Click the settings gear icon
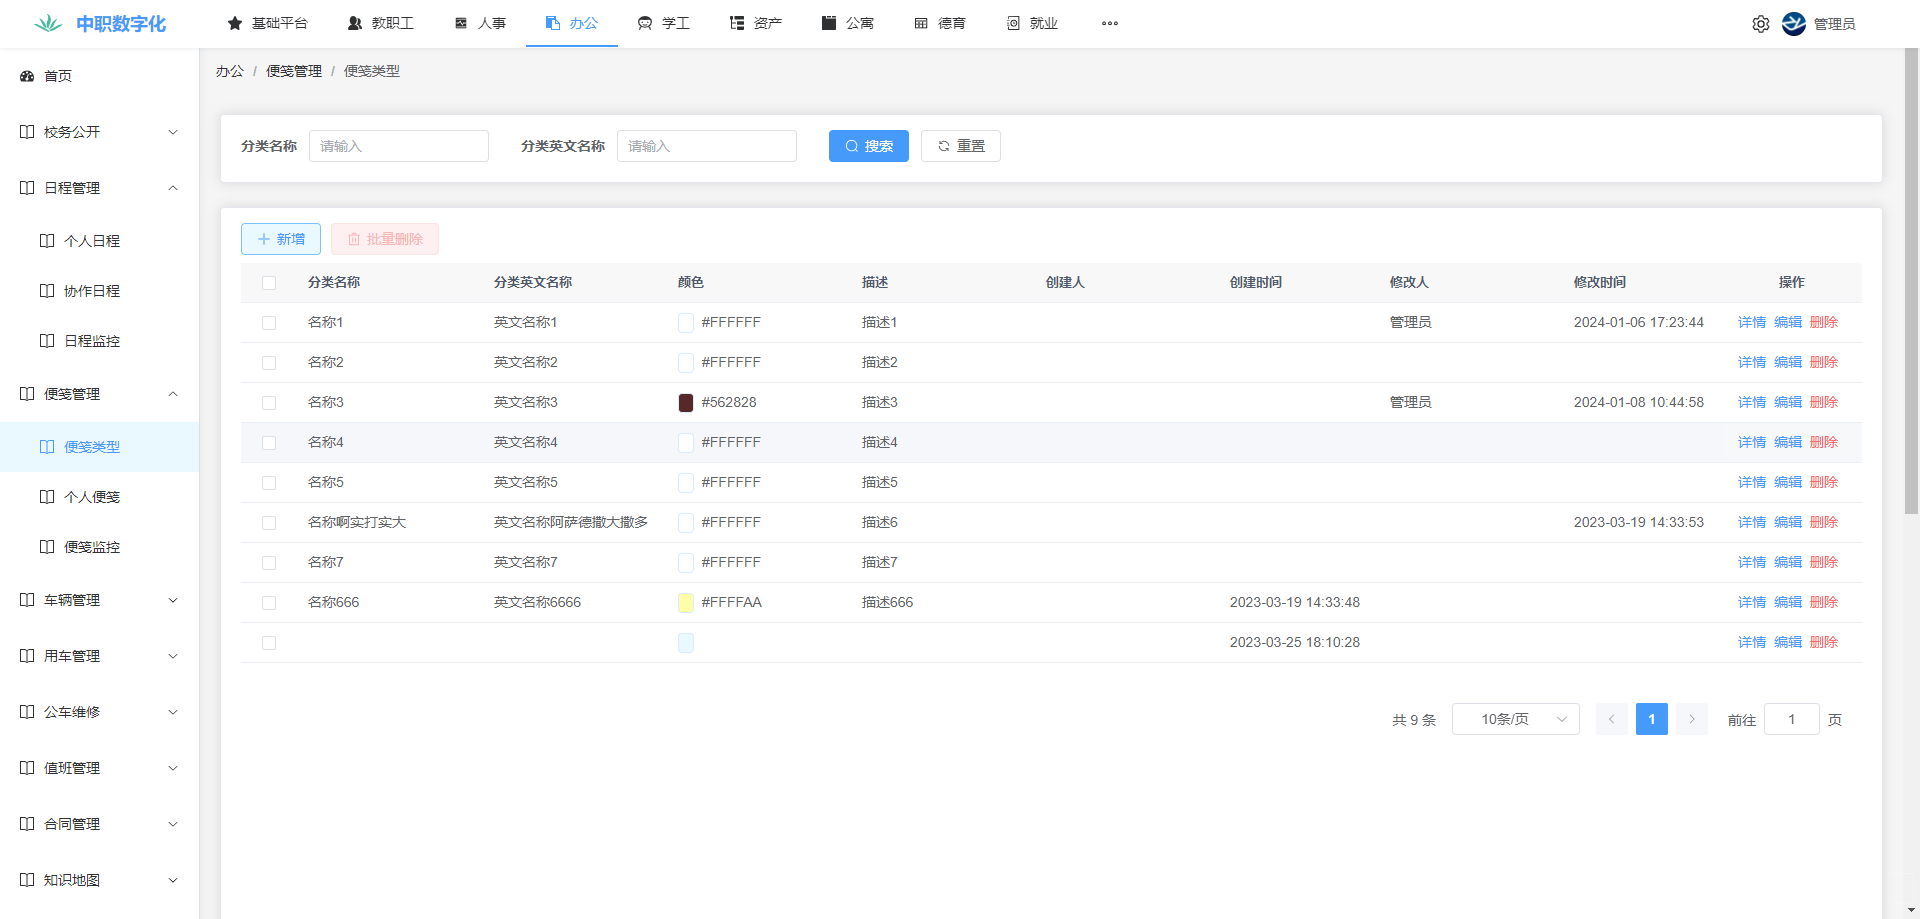The image size is (1920, 919). (1760, 24)
